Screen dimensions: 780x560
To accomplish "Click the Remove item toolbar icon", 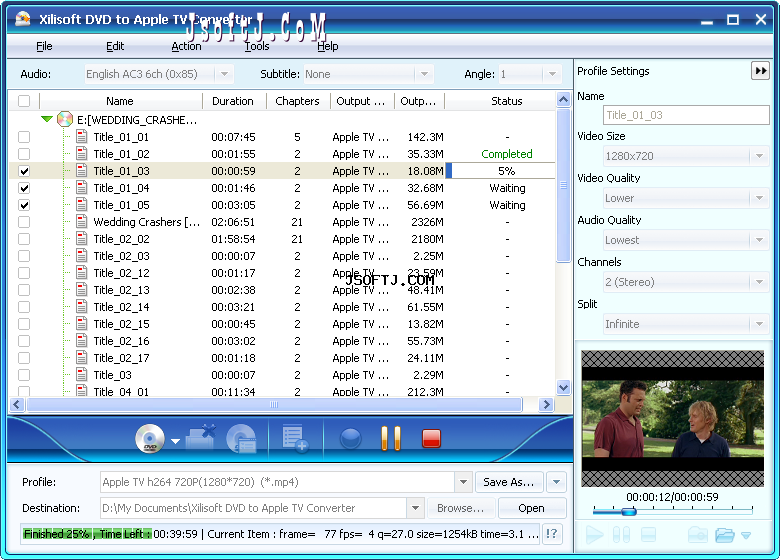I will (x=200, y=438).
